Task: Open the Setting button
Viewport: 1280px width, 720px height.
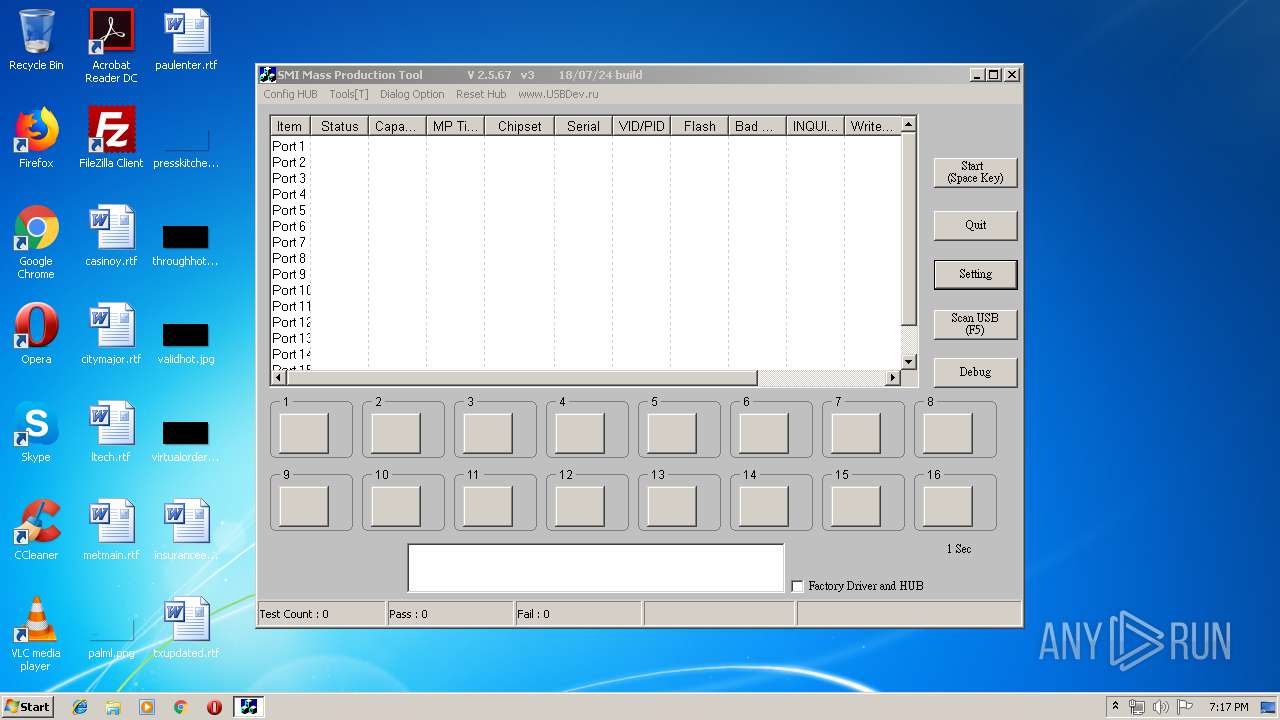Action: (975, 274)
